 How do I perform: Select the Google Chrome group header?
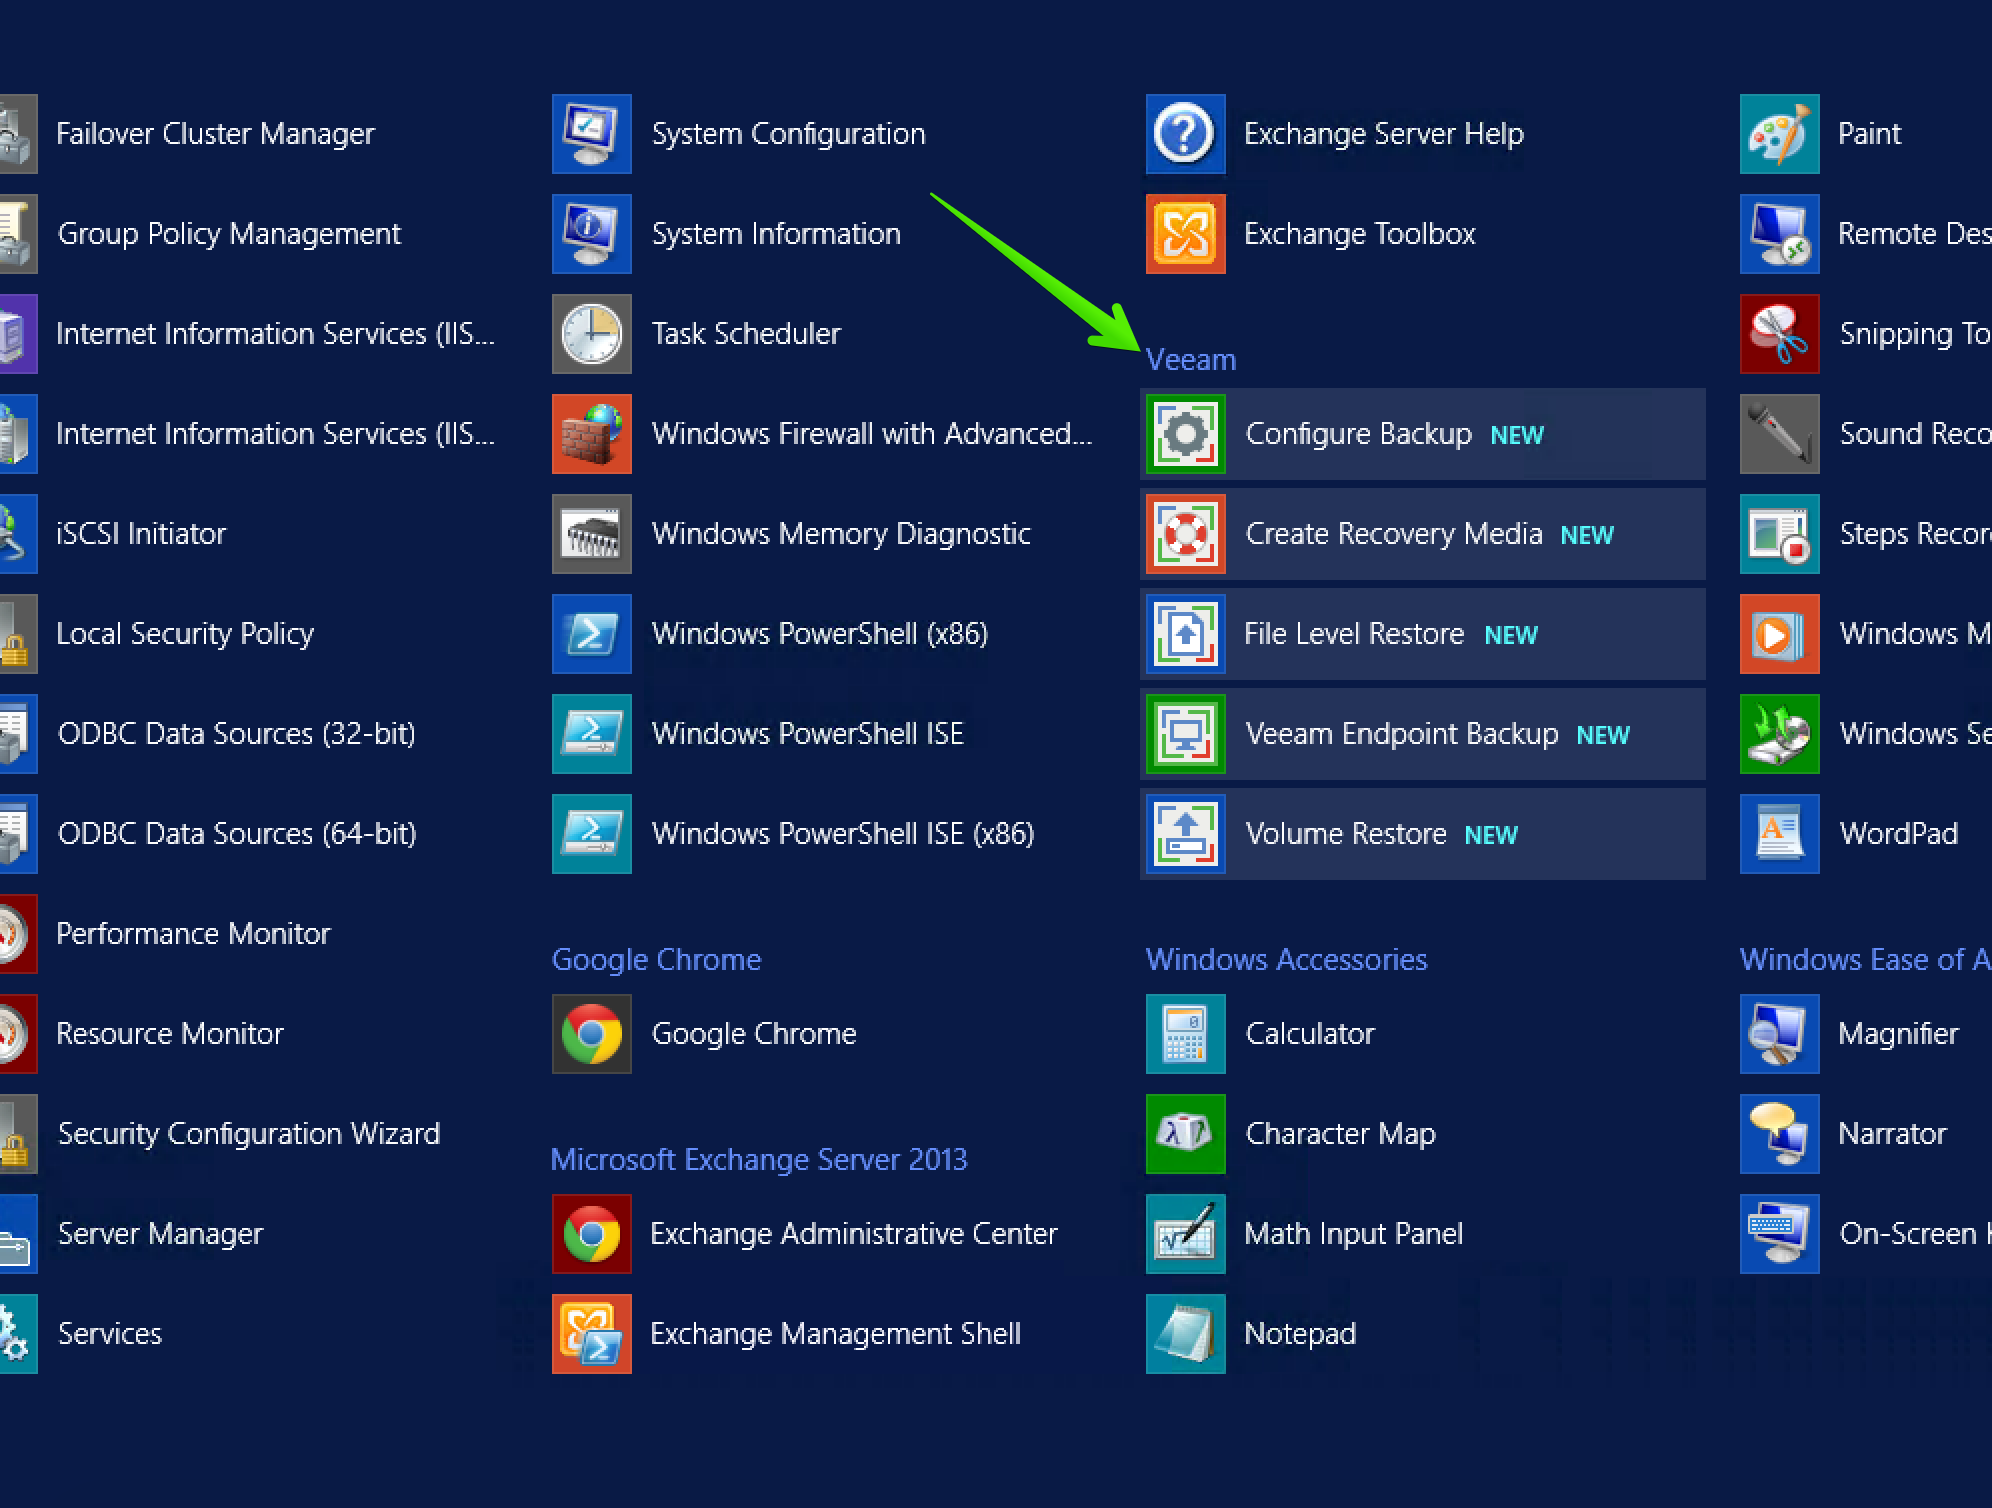click(x=656, y=960)
